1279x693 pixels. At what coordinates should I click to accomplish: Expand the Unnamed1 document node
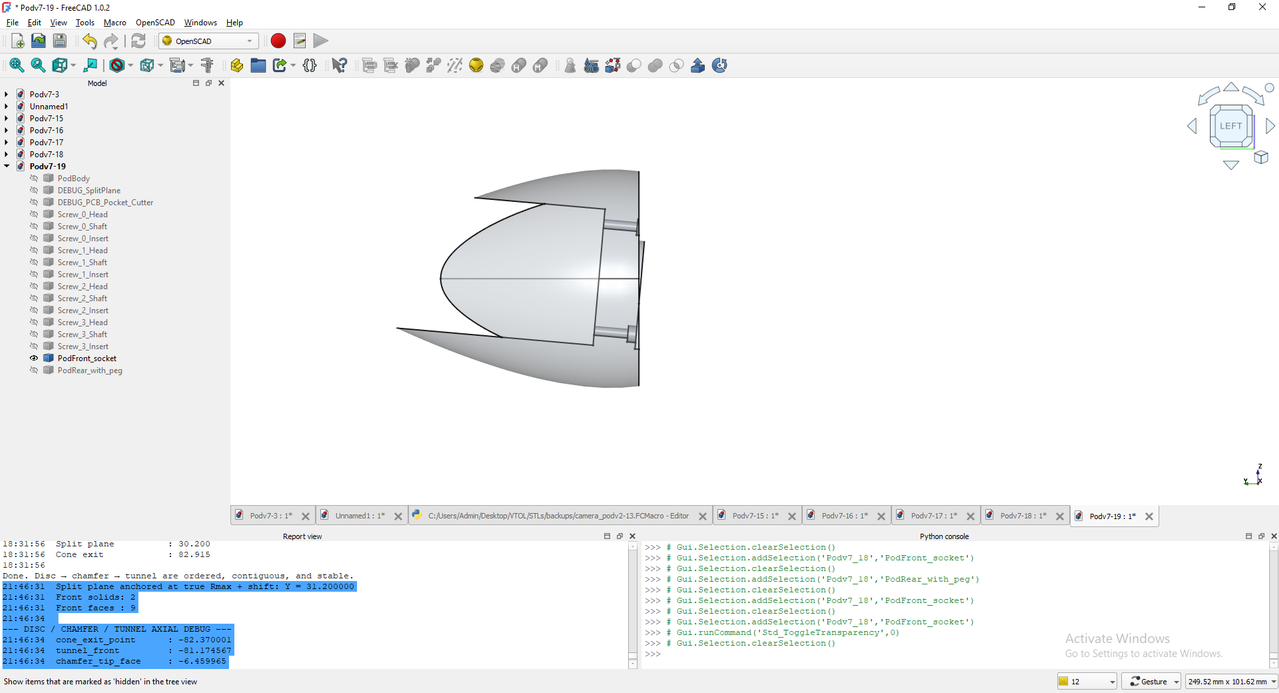coord(7,106)
